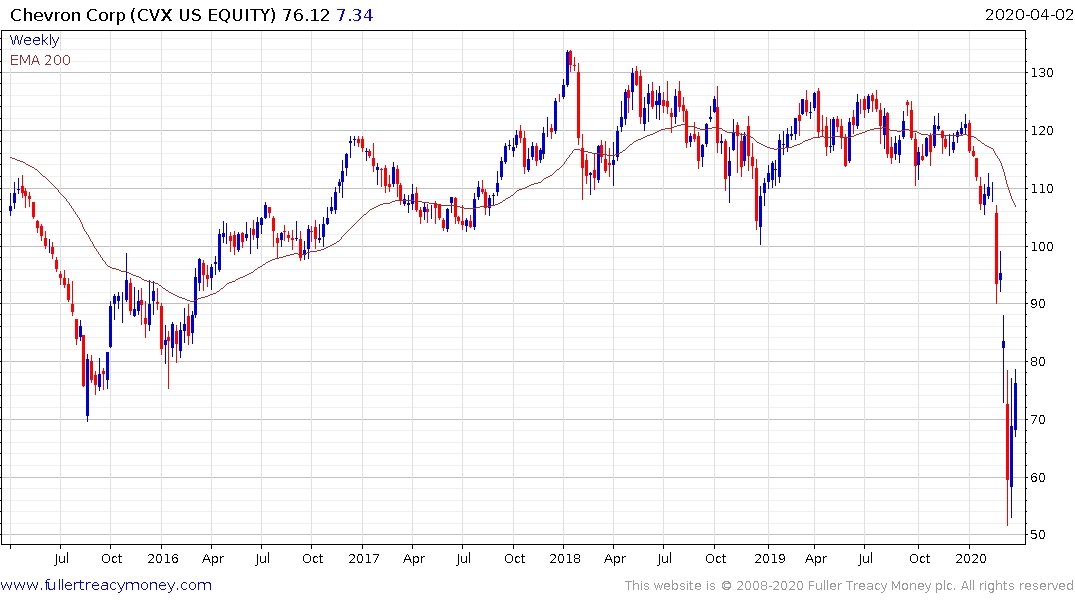Click the www.fullertreacymoney.com link

coord(106,585)
